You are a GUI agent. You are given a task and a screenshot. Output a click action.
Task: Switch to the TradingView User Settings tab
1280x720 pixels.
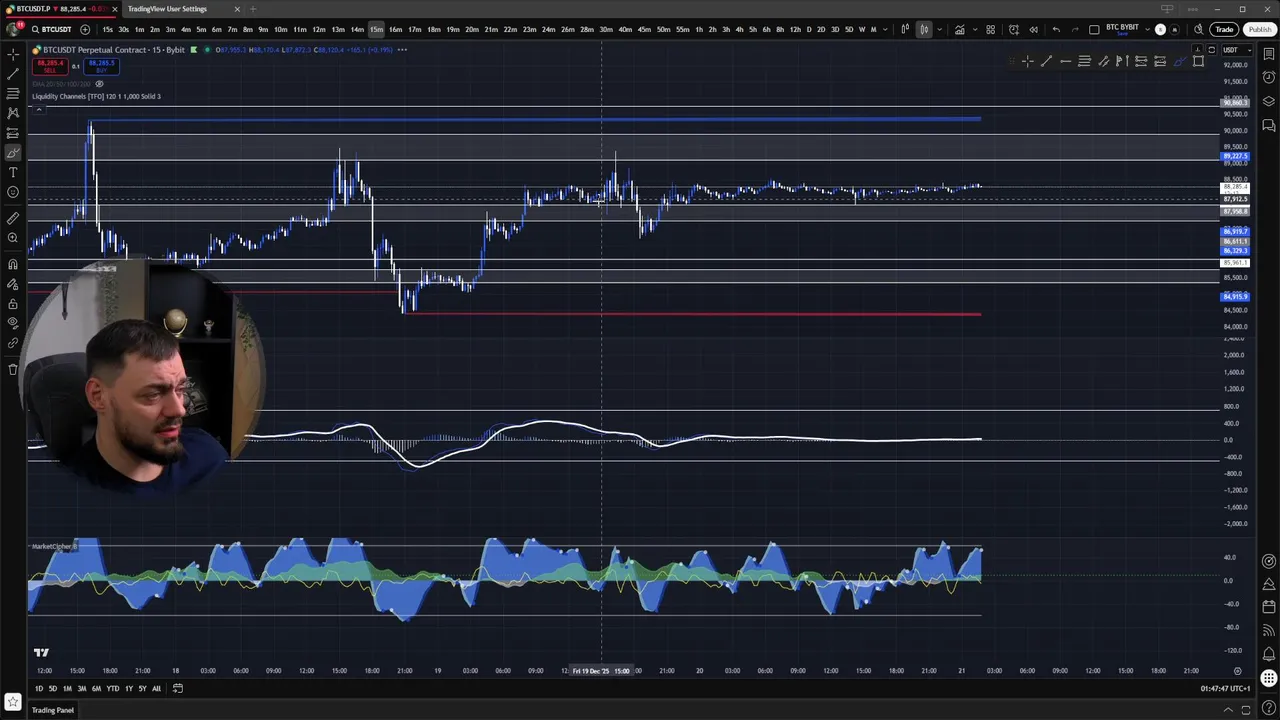pyautogui.click(x=167, y=9)
